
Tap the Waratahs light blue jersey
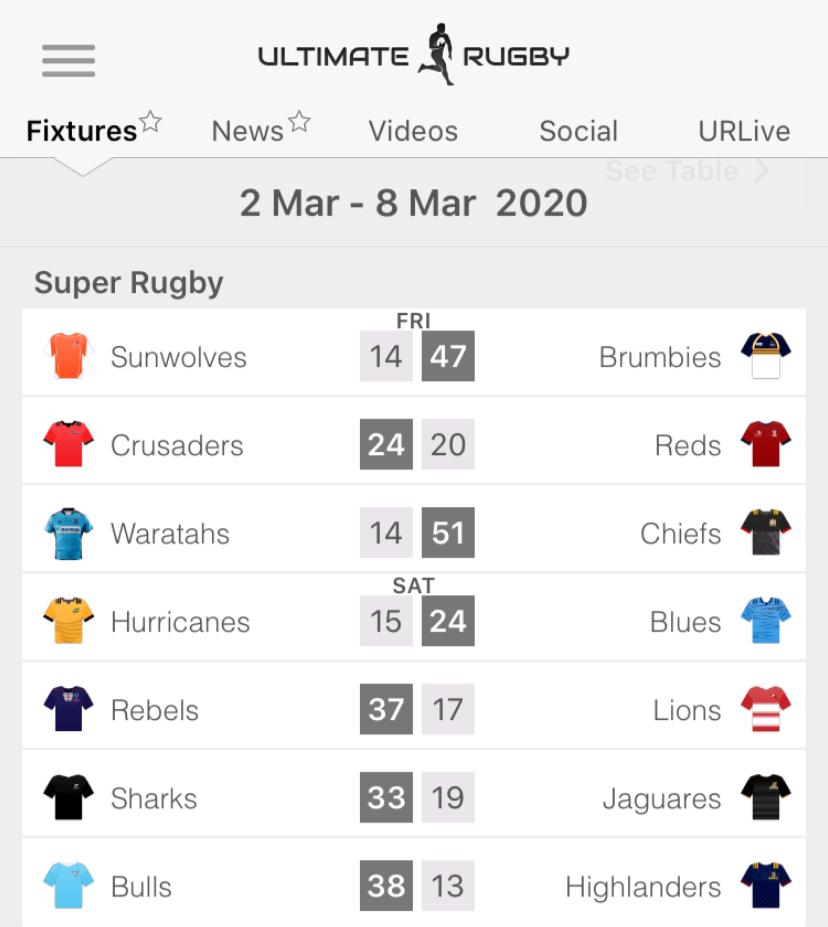coord(68,532)
